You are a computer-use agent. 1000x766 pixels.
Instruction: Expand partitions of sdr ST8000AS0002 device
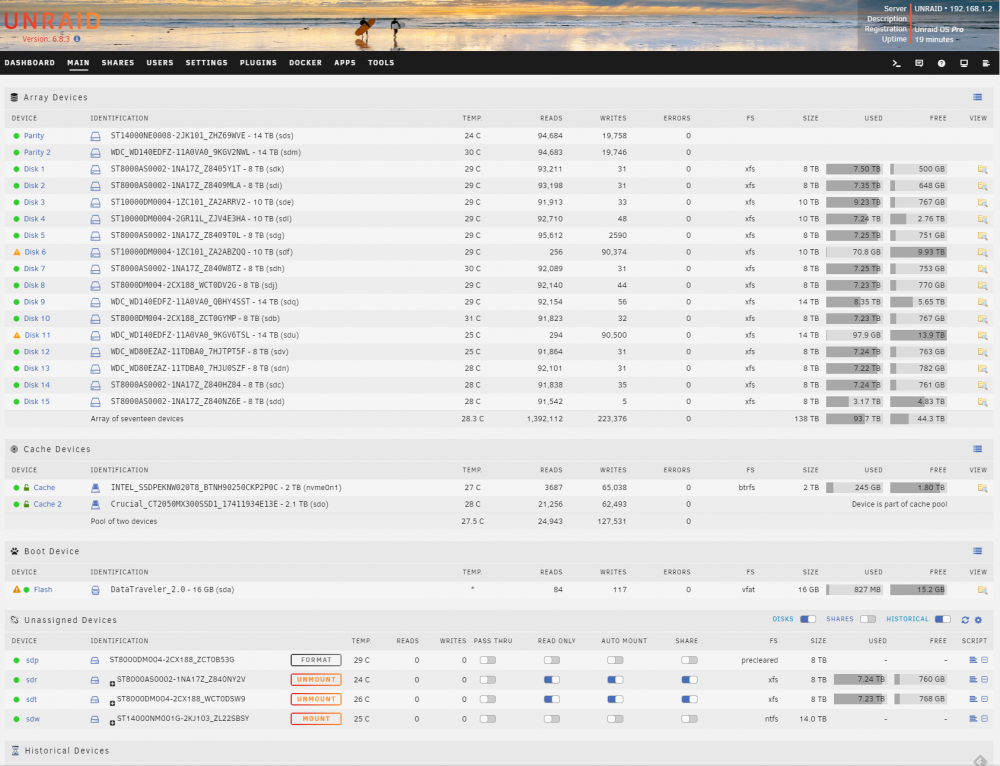pyautogui.click(x=112, y=684)
